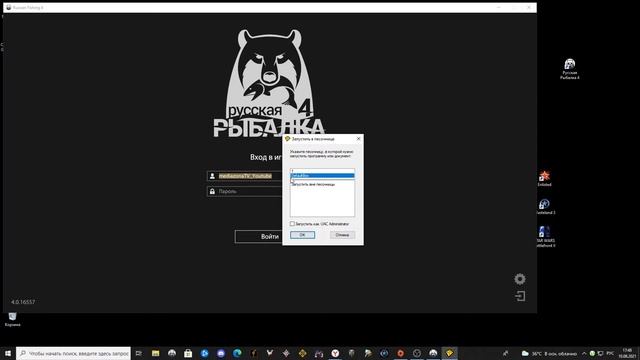The height and width of the screenshot is (360, 640).
Task: Select Корзина recycle bin icon
Action: tap(12, 319)
